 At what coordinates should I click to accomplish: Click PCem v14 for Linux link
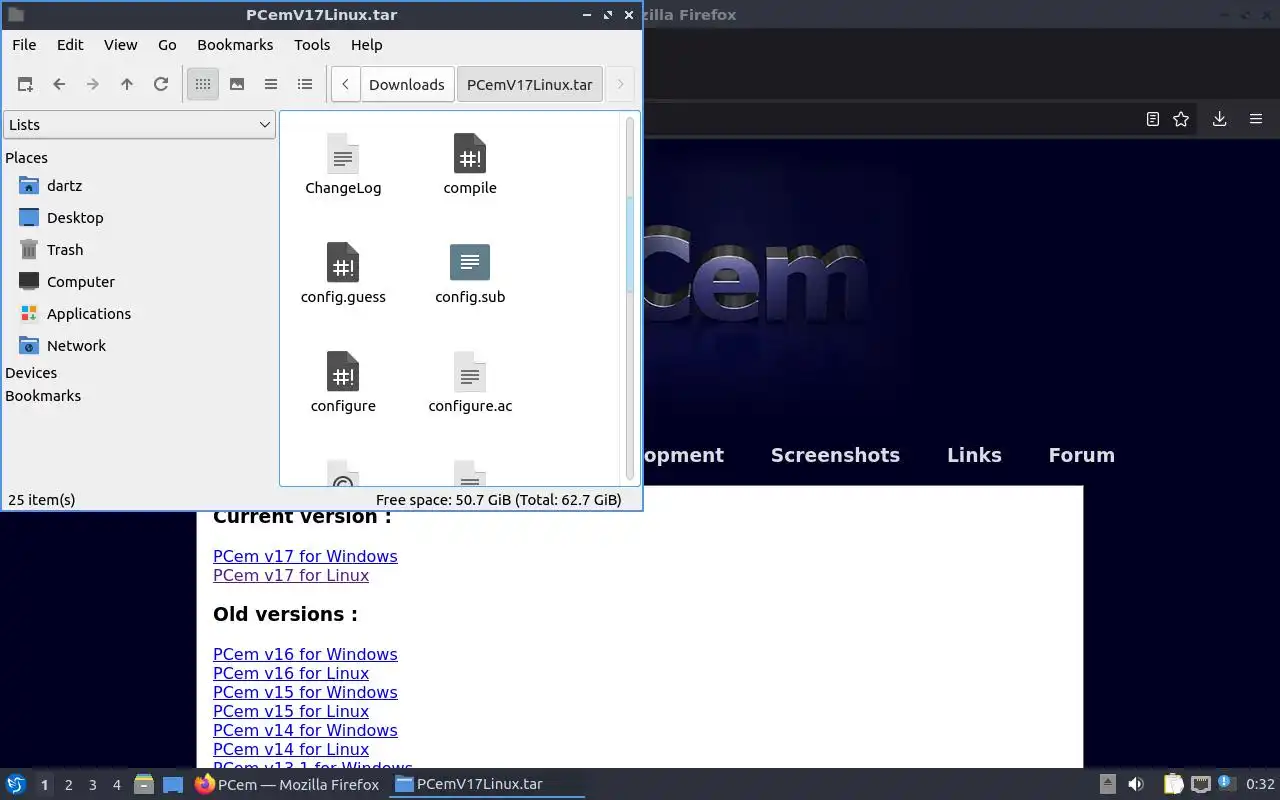coord(291,749)
